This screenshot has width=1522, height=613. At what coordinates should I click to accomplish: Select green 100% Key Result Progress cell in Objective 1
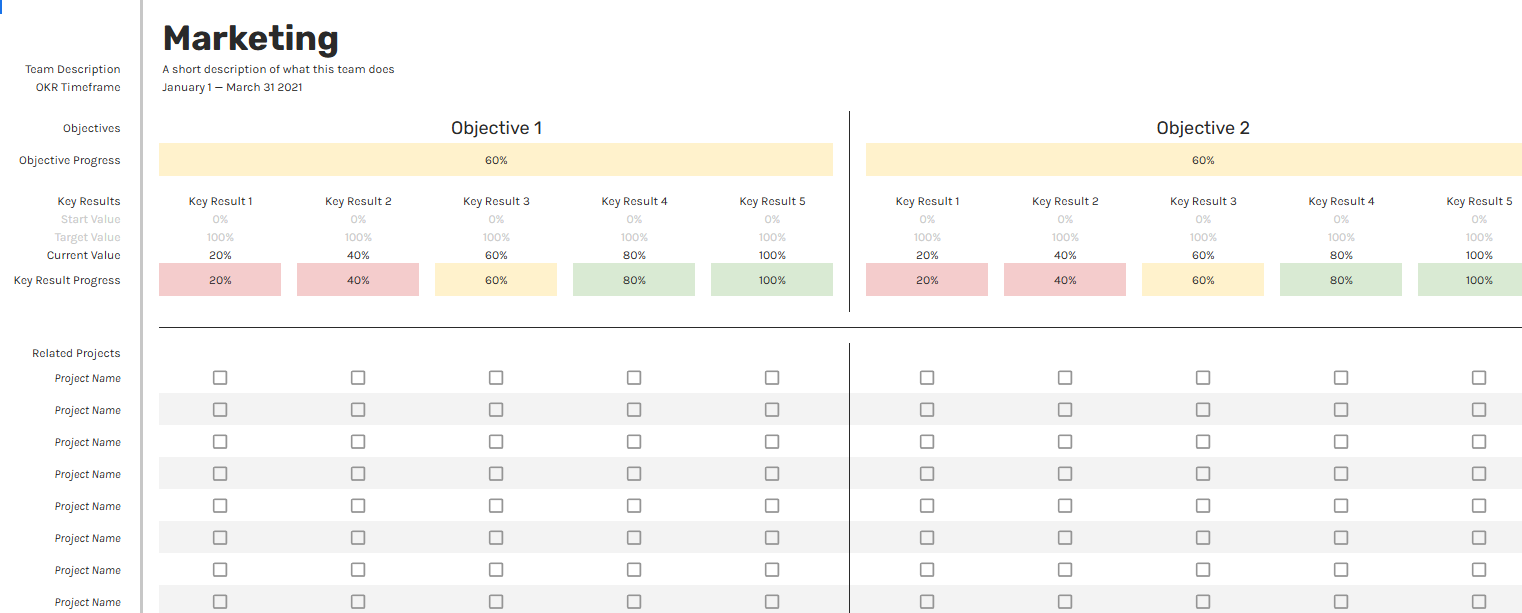pyautogui.click(x=772, y=280)
